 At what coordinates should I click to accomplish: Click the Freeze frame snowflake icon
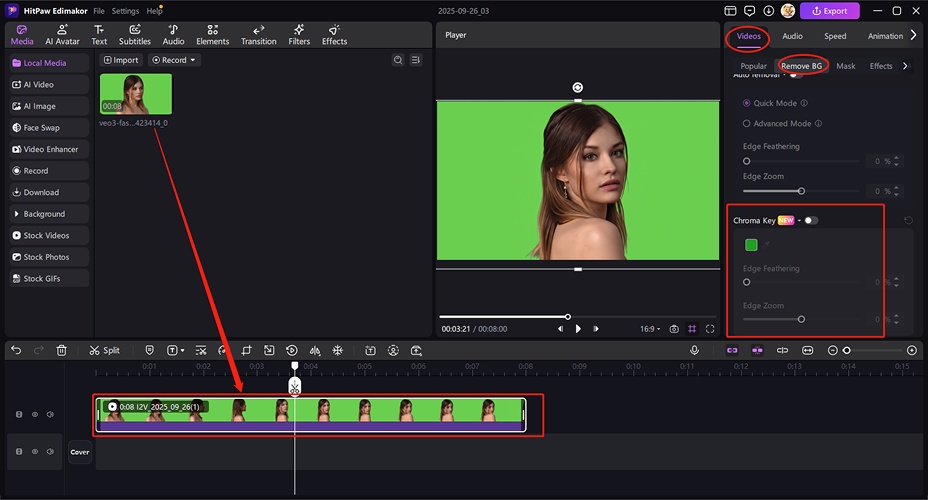point(338,350)
